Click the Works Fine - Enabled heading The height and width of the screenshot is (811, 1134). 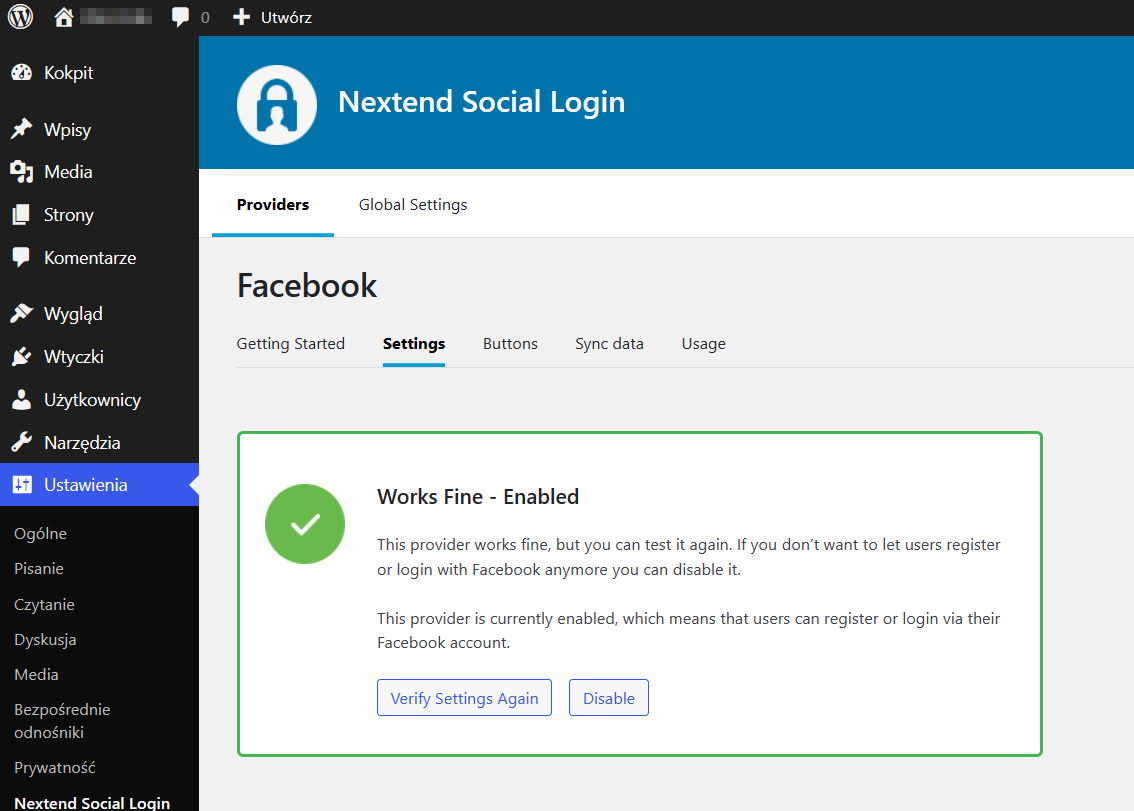478,496
